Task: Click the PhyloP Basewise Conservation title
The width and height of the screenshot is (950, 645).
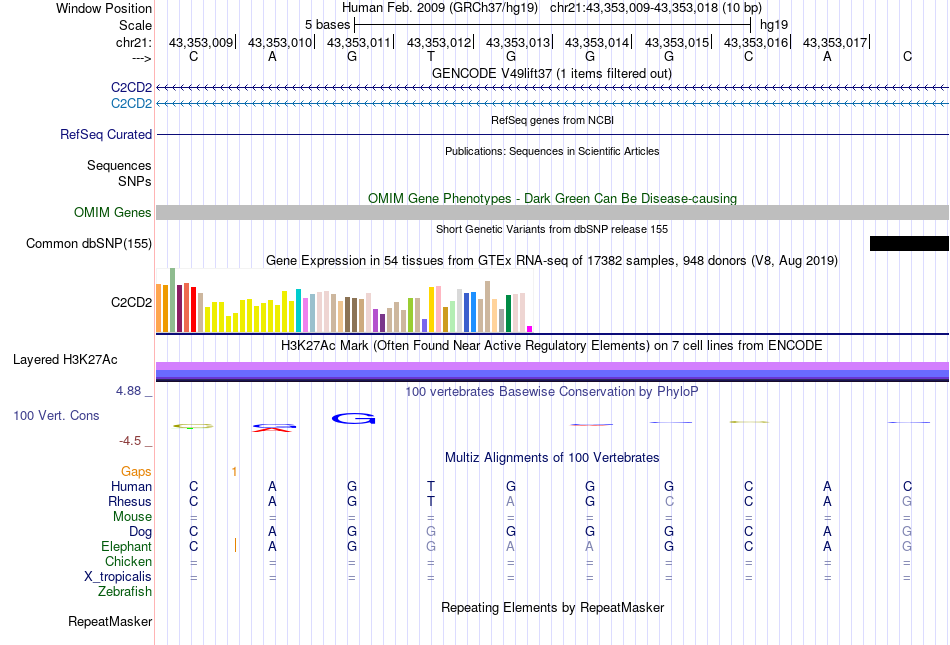Action: (552, 391)
